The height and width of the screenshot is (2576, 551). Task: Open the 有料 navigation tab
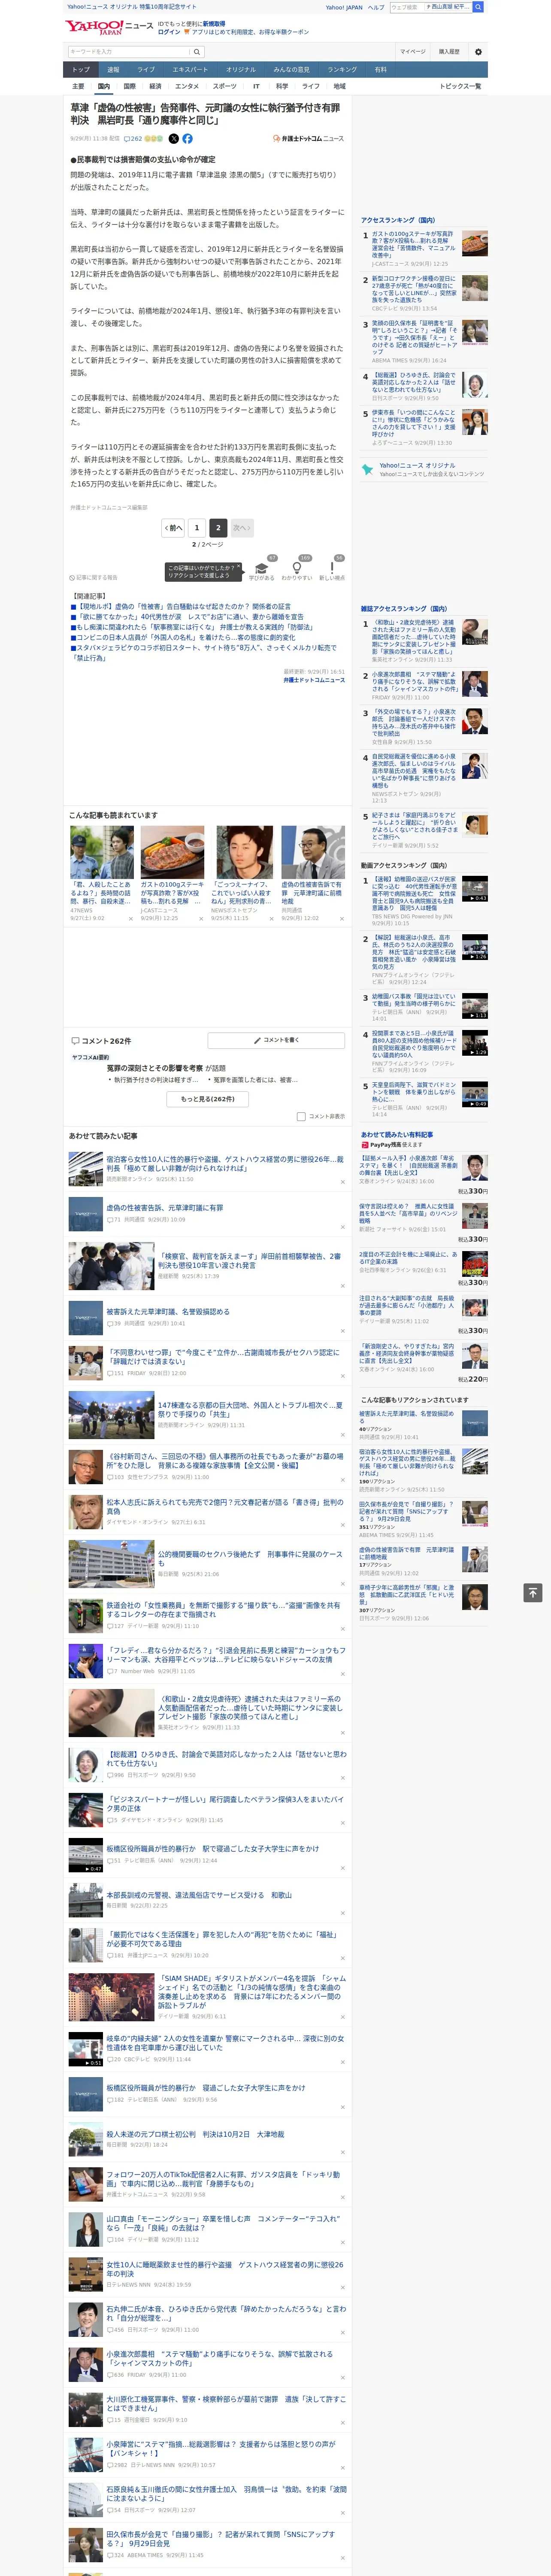pyautogui.click(x=380, y=70)
